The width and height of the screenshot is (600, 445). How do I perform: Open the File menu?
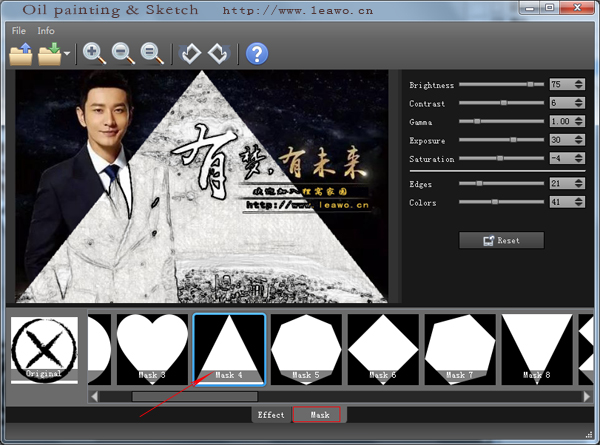(19, 31)
